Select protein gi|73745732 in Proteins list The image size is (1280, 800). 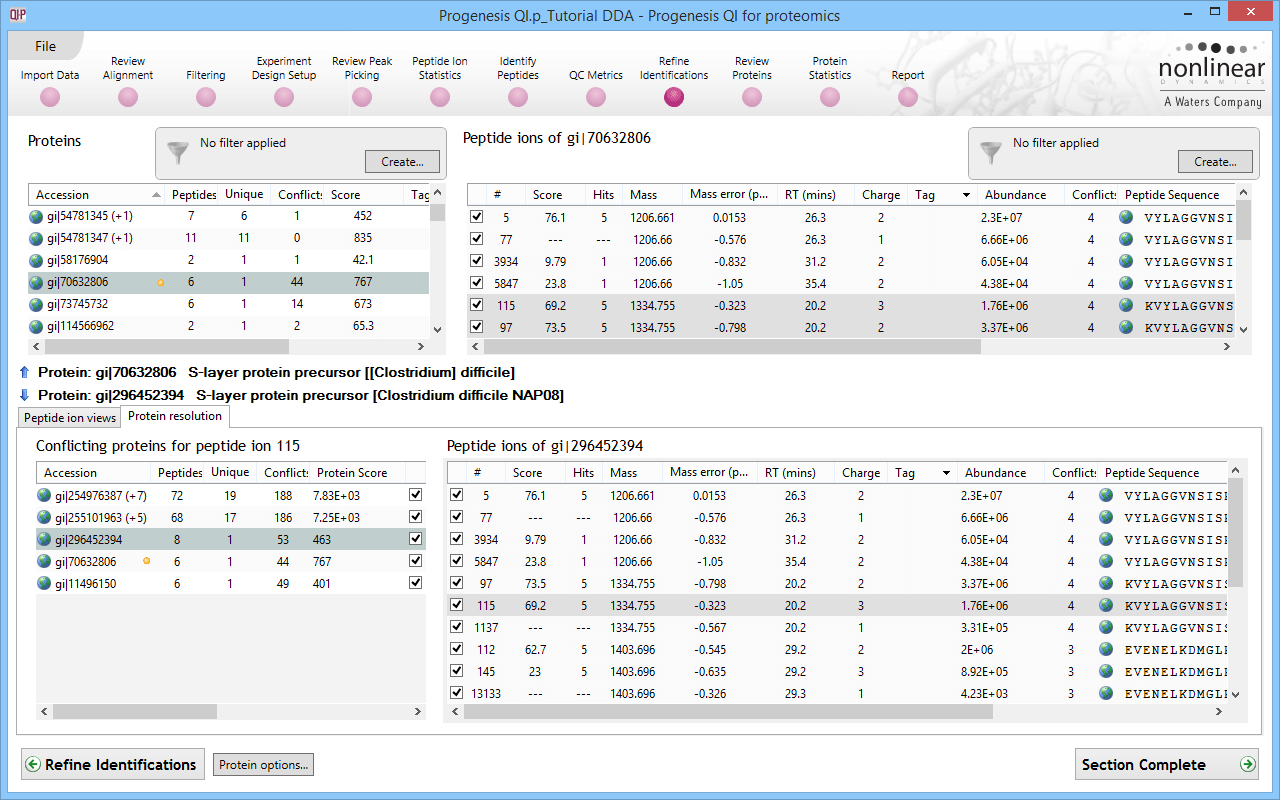tap(229, 304)
